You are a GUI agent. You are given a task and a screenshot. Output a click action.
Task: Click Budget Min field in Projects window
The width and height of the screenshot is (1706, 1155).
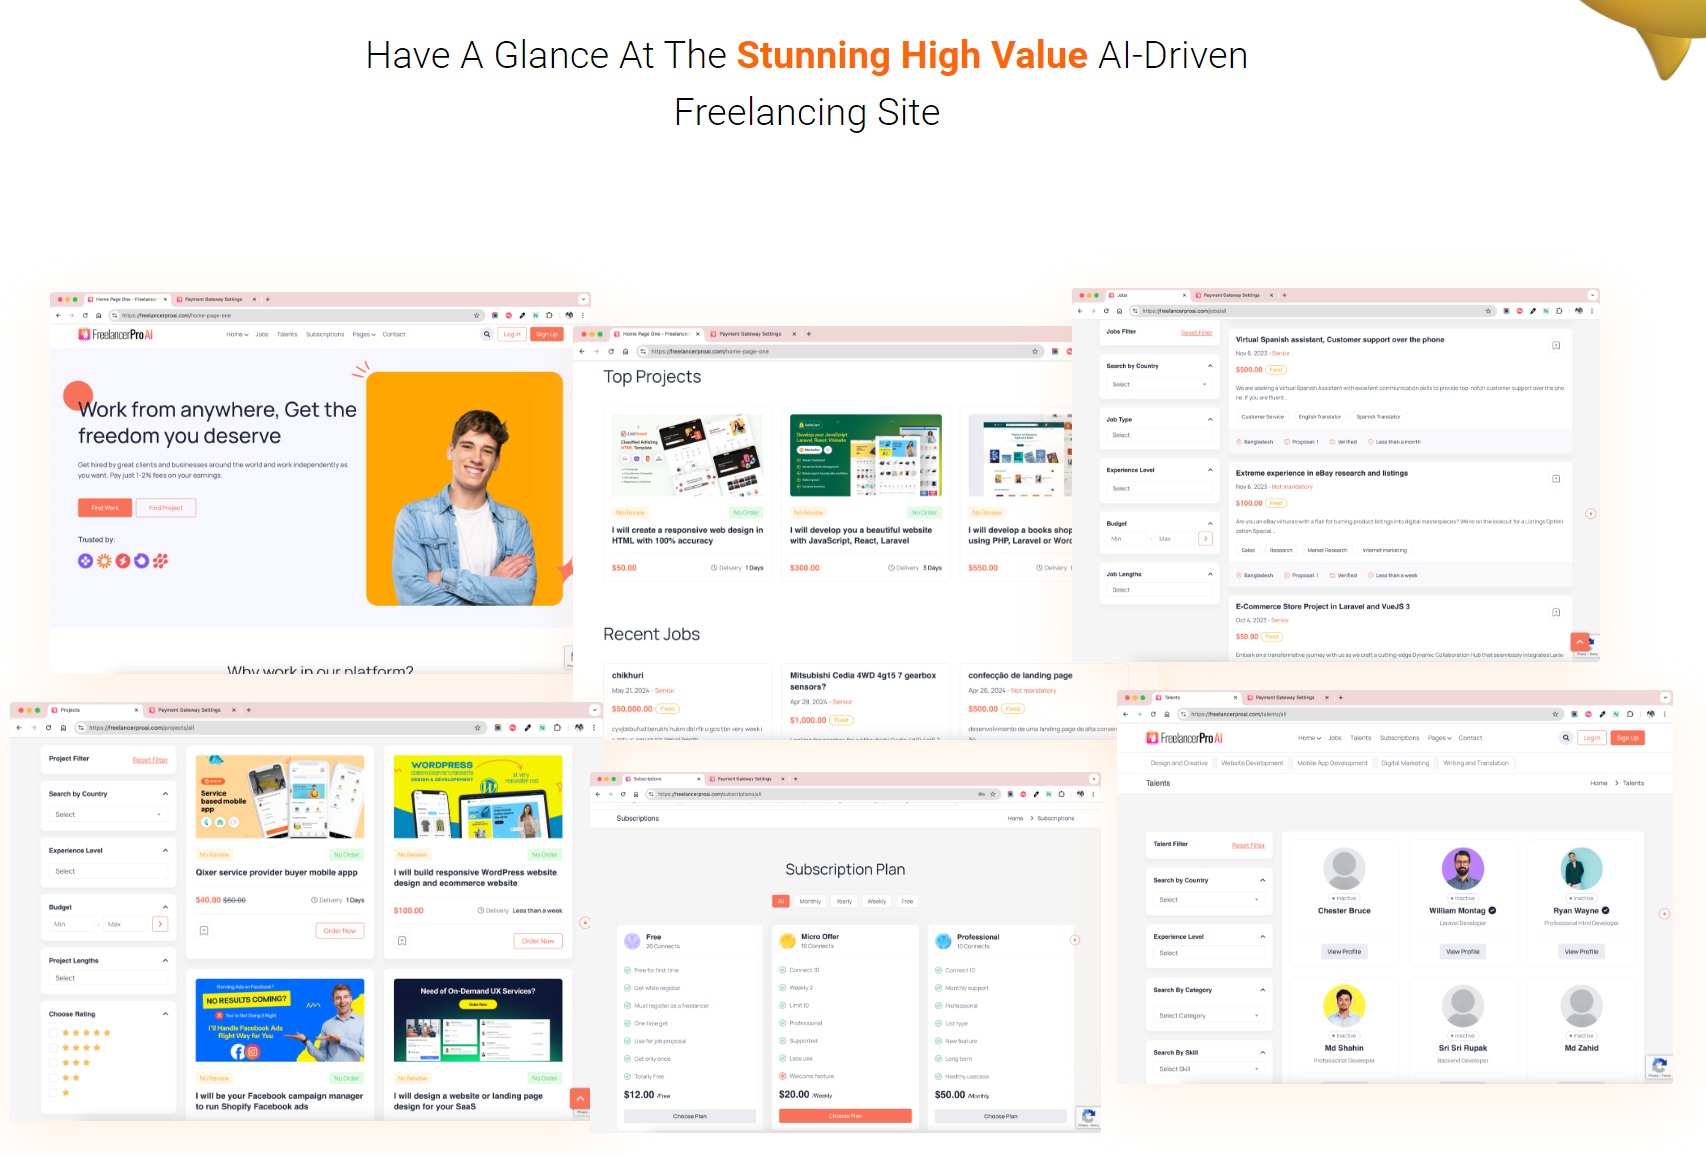pyautogui.click(x=72, y=924)
